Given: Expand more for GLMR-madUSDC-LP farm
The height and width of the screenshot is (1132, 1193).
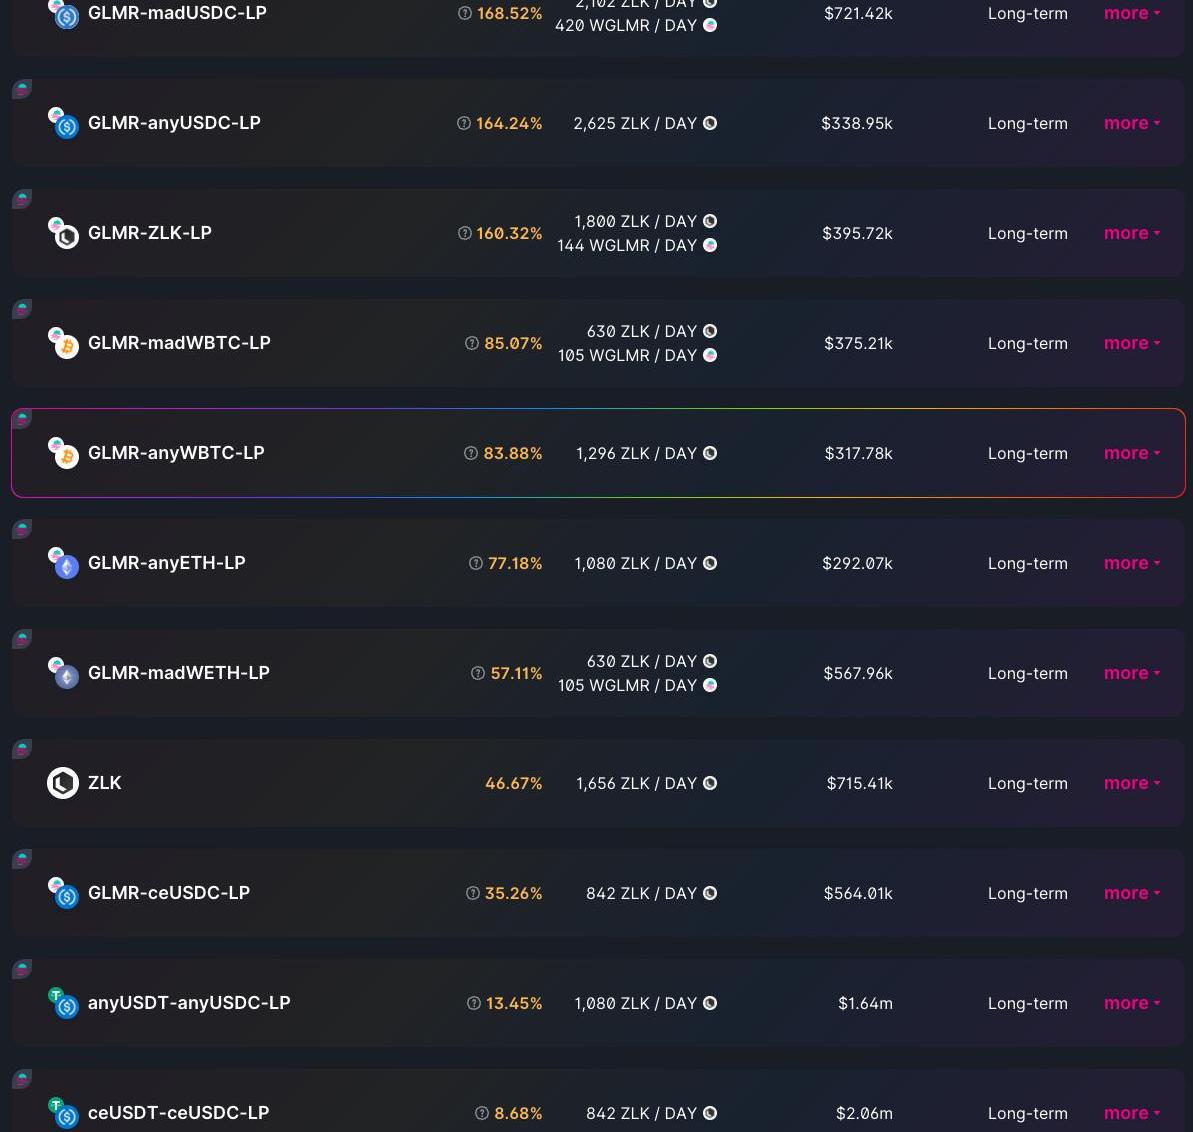Looking at the screenshot, I should click(x=1132, y=13).
